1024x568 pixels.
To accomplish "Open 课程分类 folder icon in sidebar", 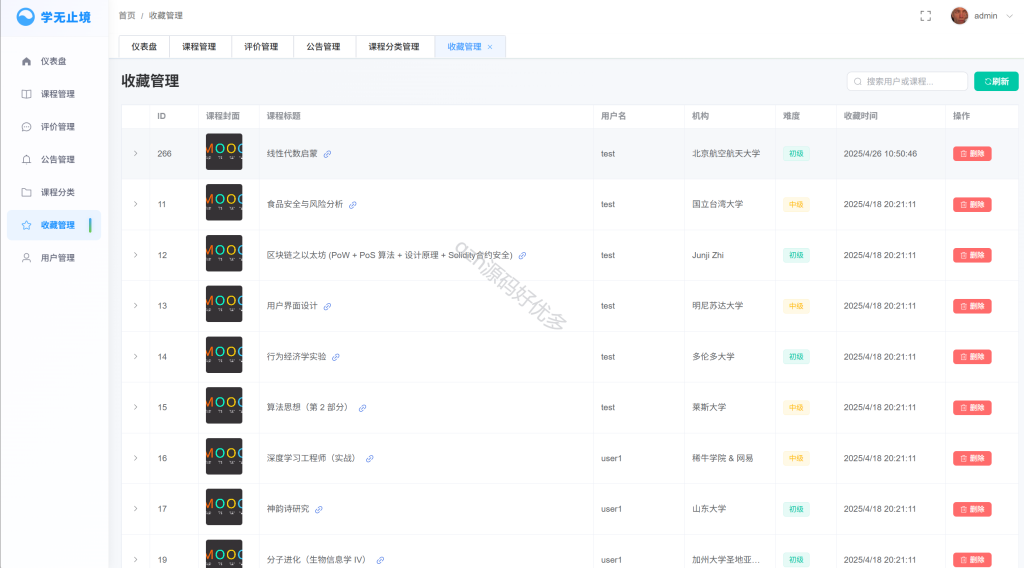I will point(26,192).
